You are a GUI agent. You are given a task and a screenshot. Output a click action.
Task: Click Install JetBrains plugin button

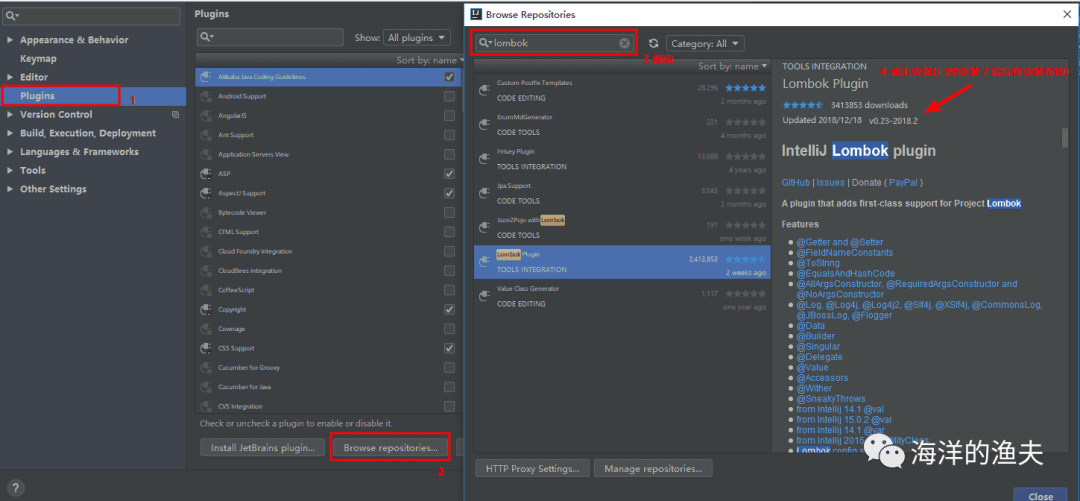(262, 448)
